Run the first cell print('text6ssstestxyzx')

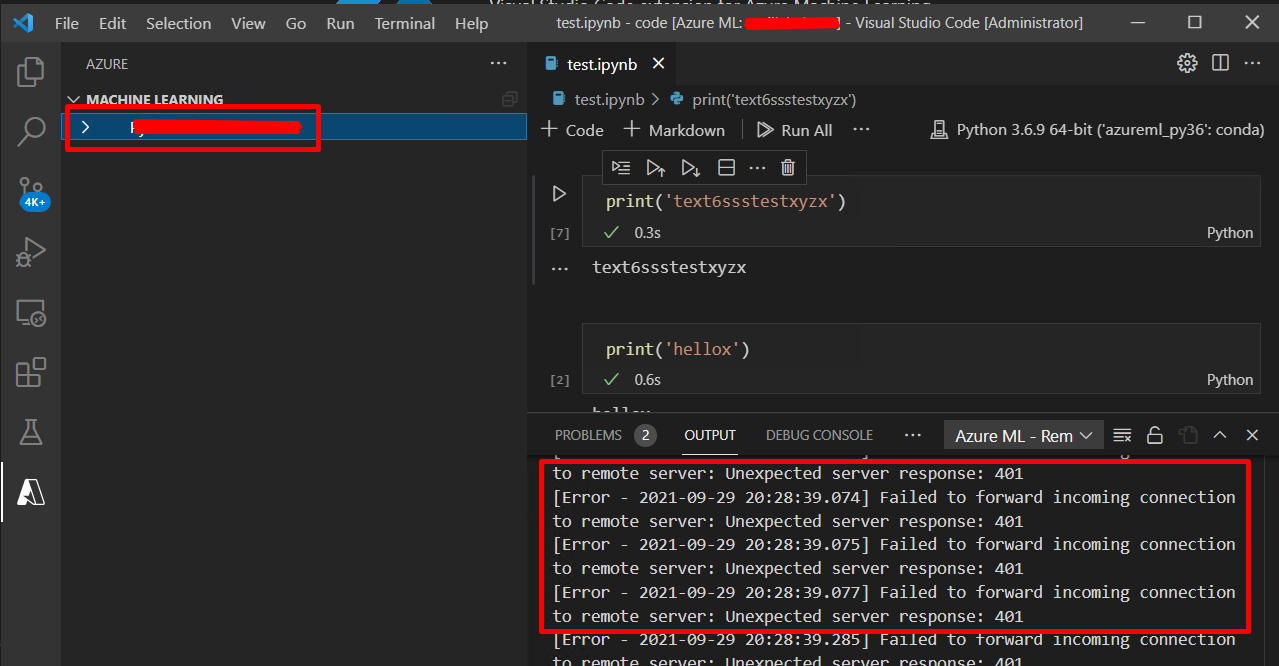click(x=559, y=194)
